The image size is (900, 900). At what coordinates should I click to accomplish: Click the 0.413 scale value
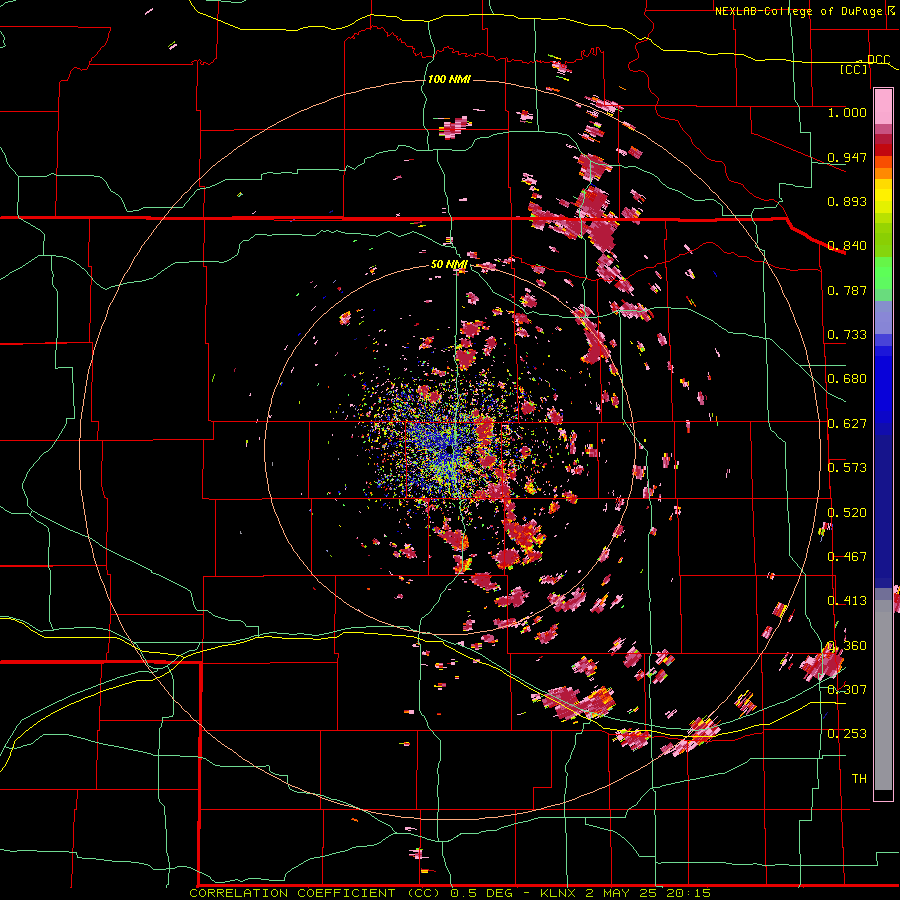coord(847,601)
